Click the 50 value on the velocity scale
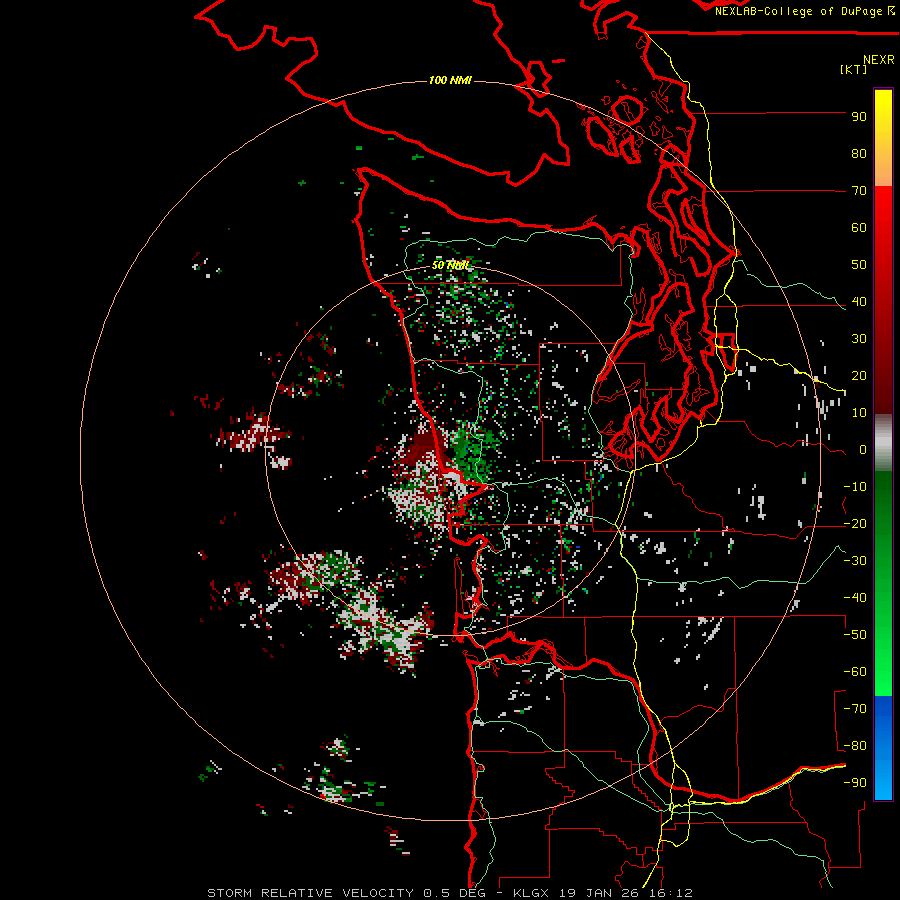 [859, 265]
